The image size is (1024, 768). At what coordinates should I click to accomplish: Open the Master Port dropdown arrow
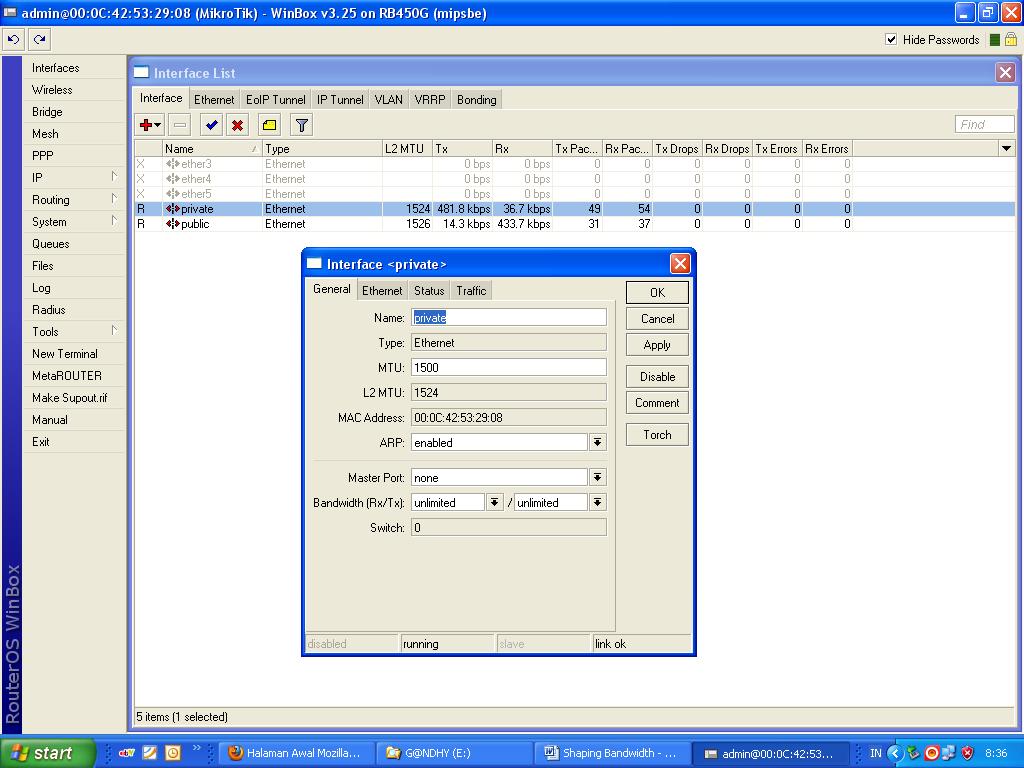tap(598, 477)
